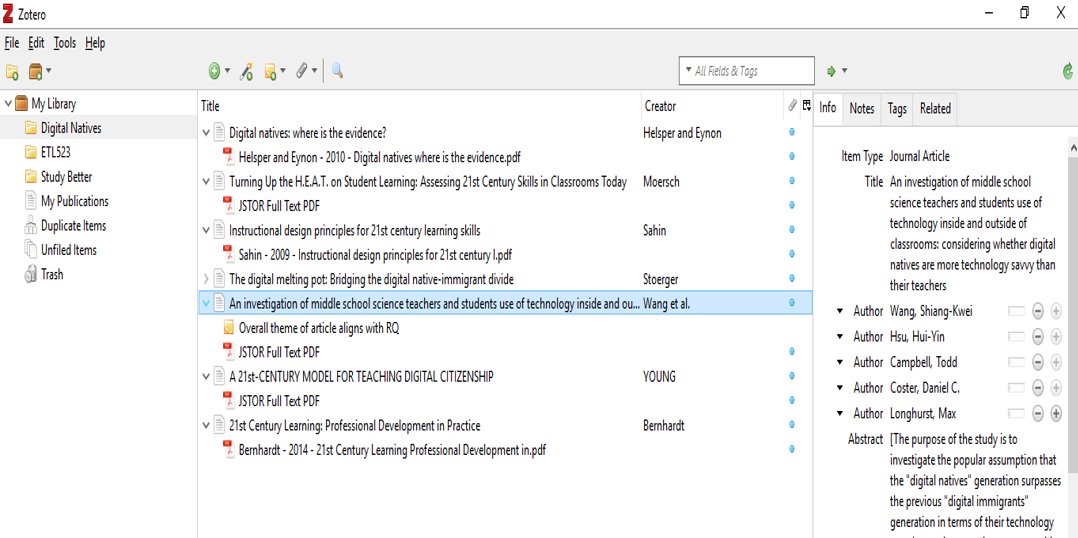Switch name field mode for Hsu, Hui-Yin
This screenshot has height=538, width=1078.
pos(1016,337)
